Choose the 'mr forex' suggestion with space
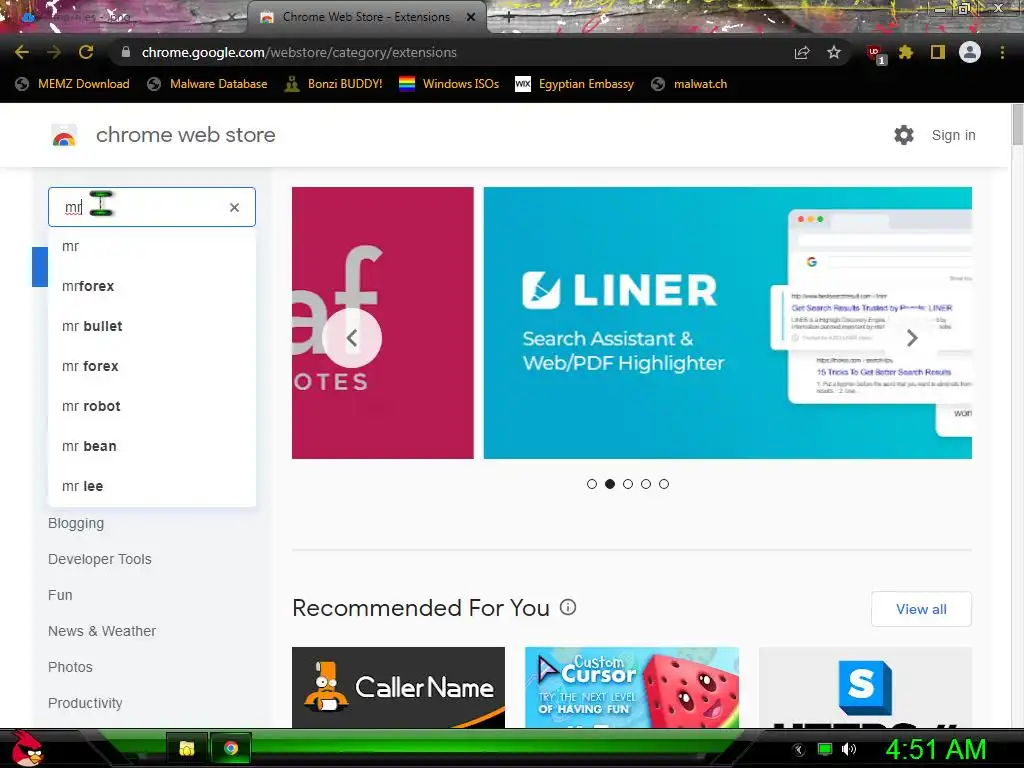1024x768 pixels. [x=152, y=366]
